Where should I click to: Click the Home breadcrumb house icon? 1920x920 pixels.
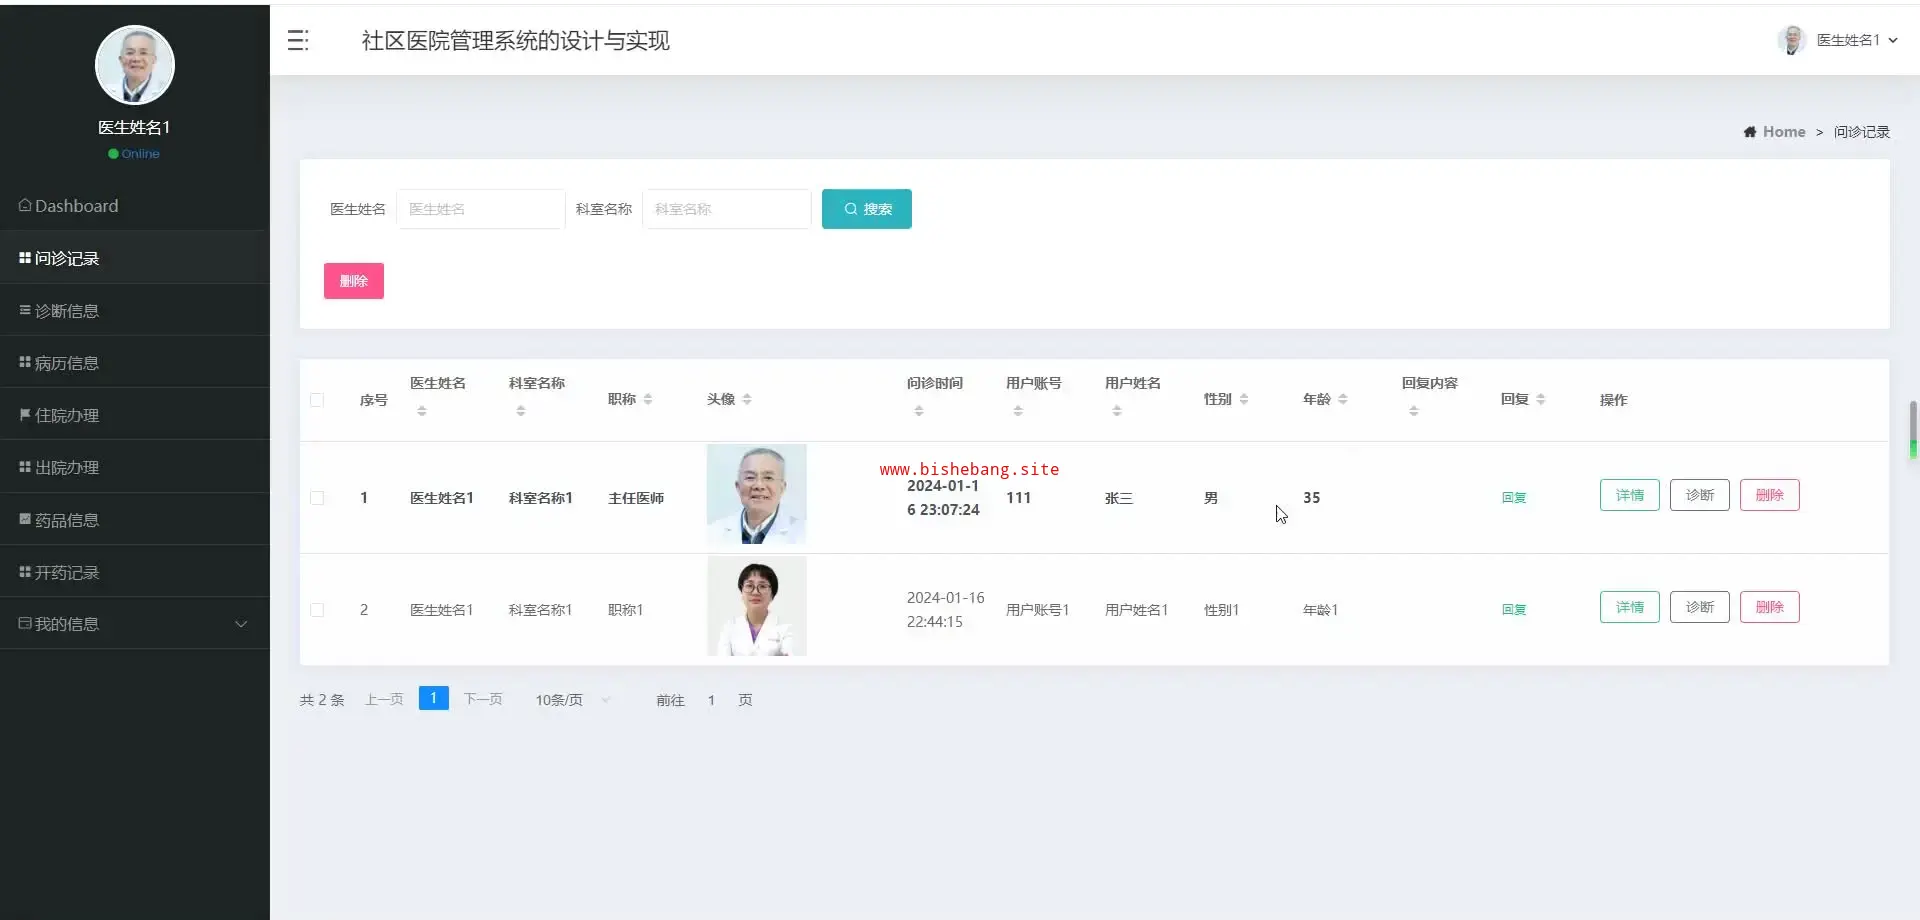1749,132
